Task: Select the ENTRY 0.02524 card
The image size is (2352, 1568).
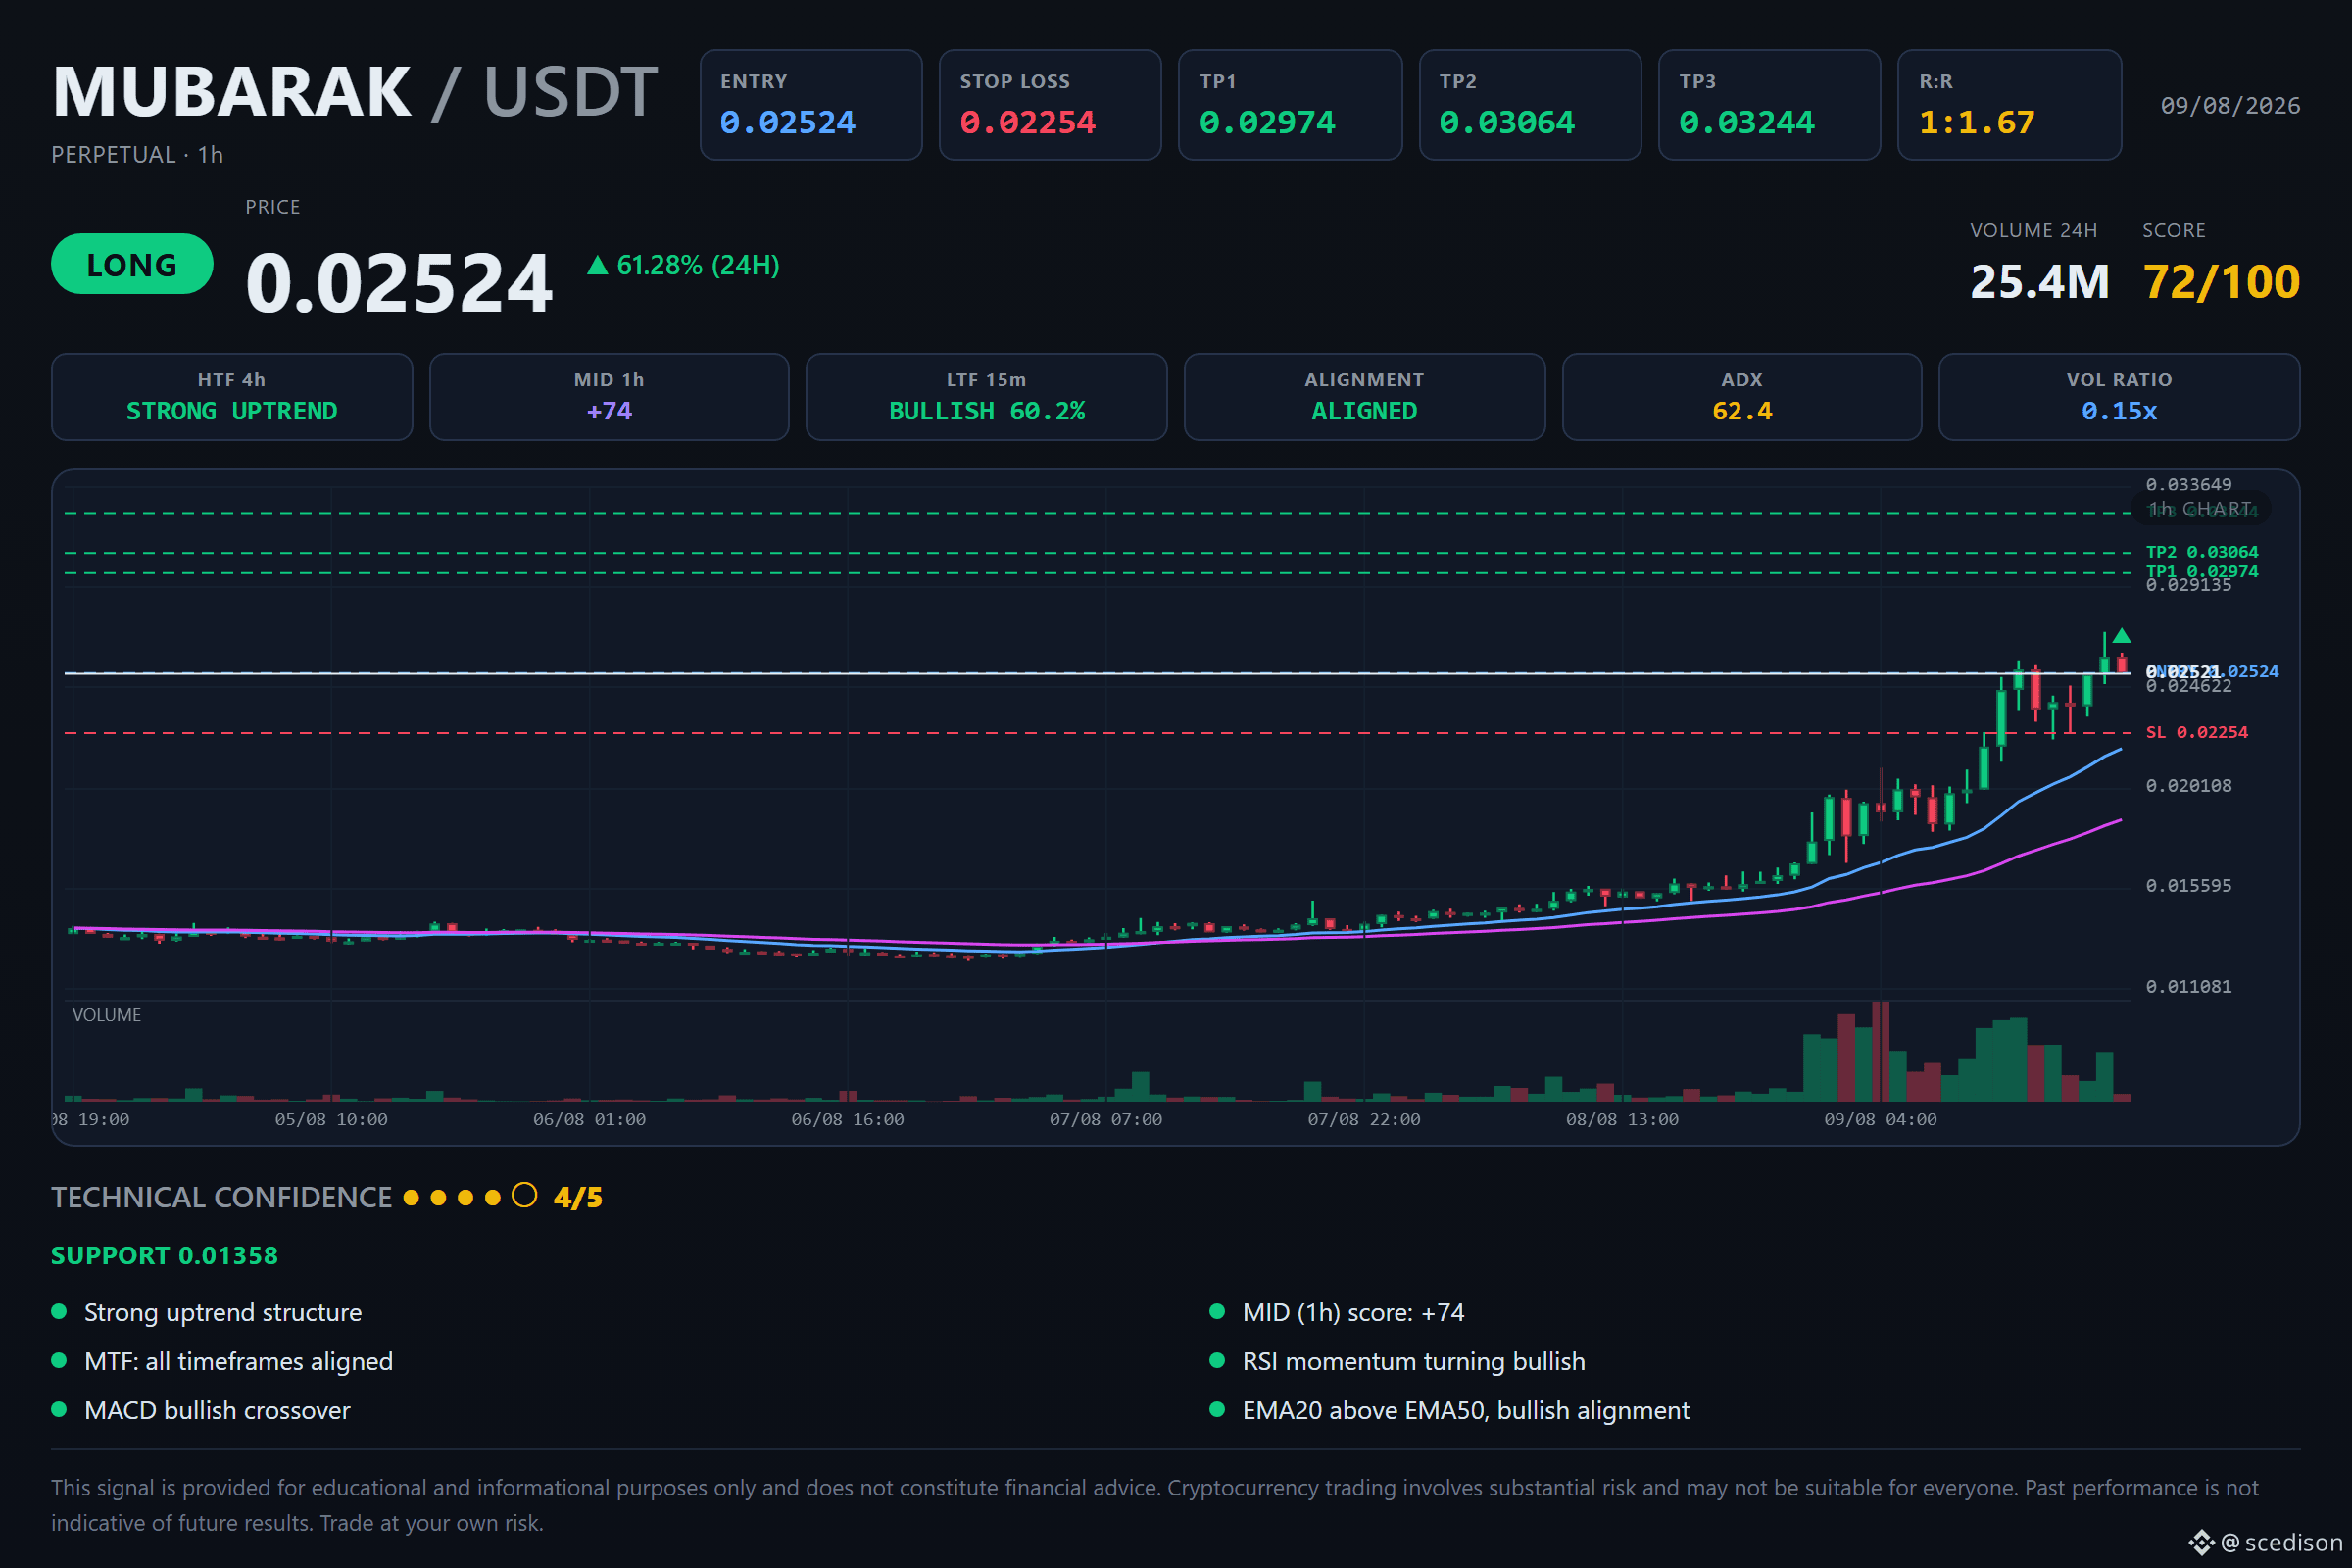Action: click(811, 105)
